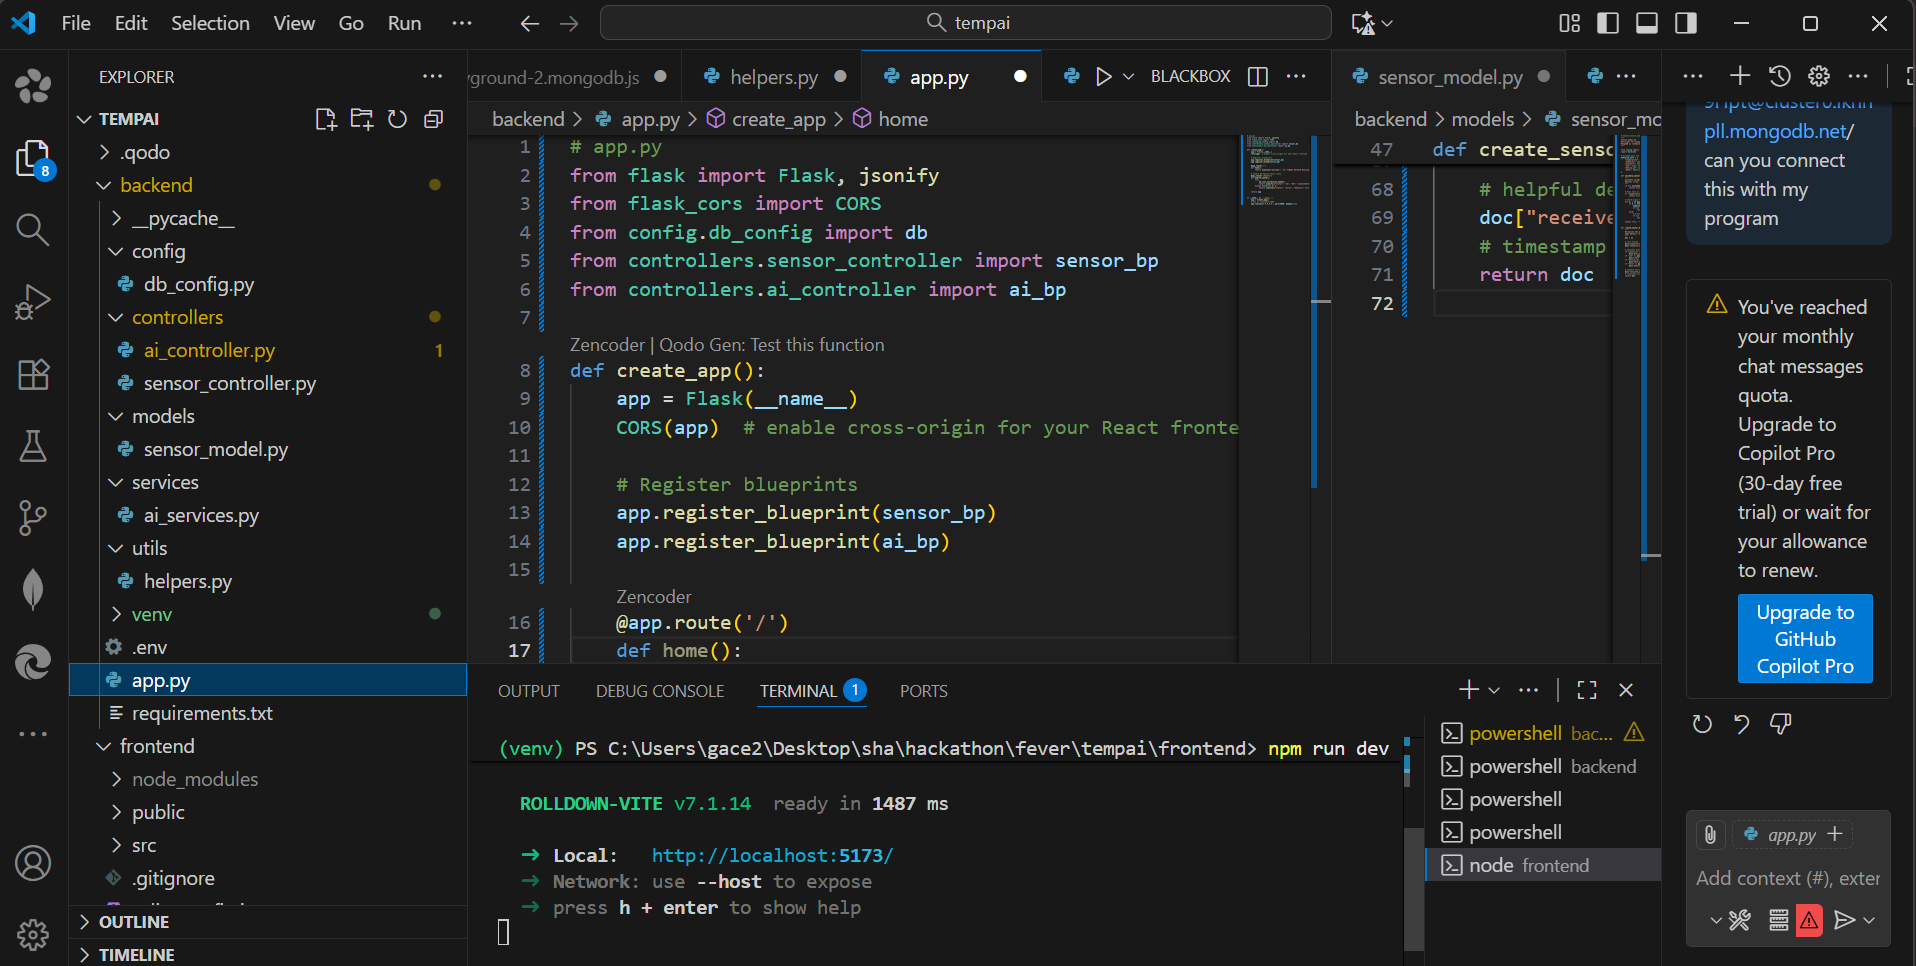Split the editor to the right
Viewport: 1916px width, 966px height.
pyautogui.click(x=1258, y=77)
